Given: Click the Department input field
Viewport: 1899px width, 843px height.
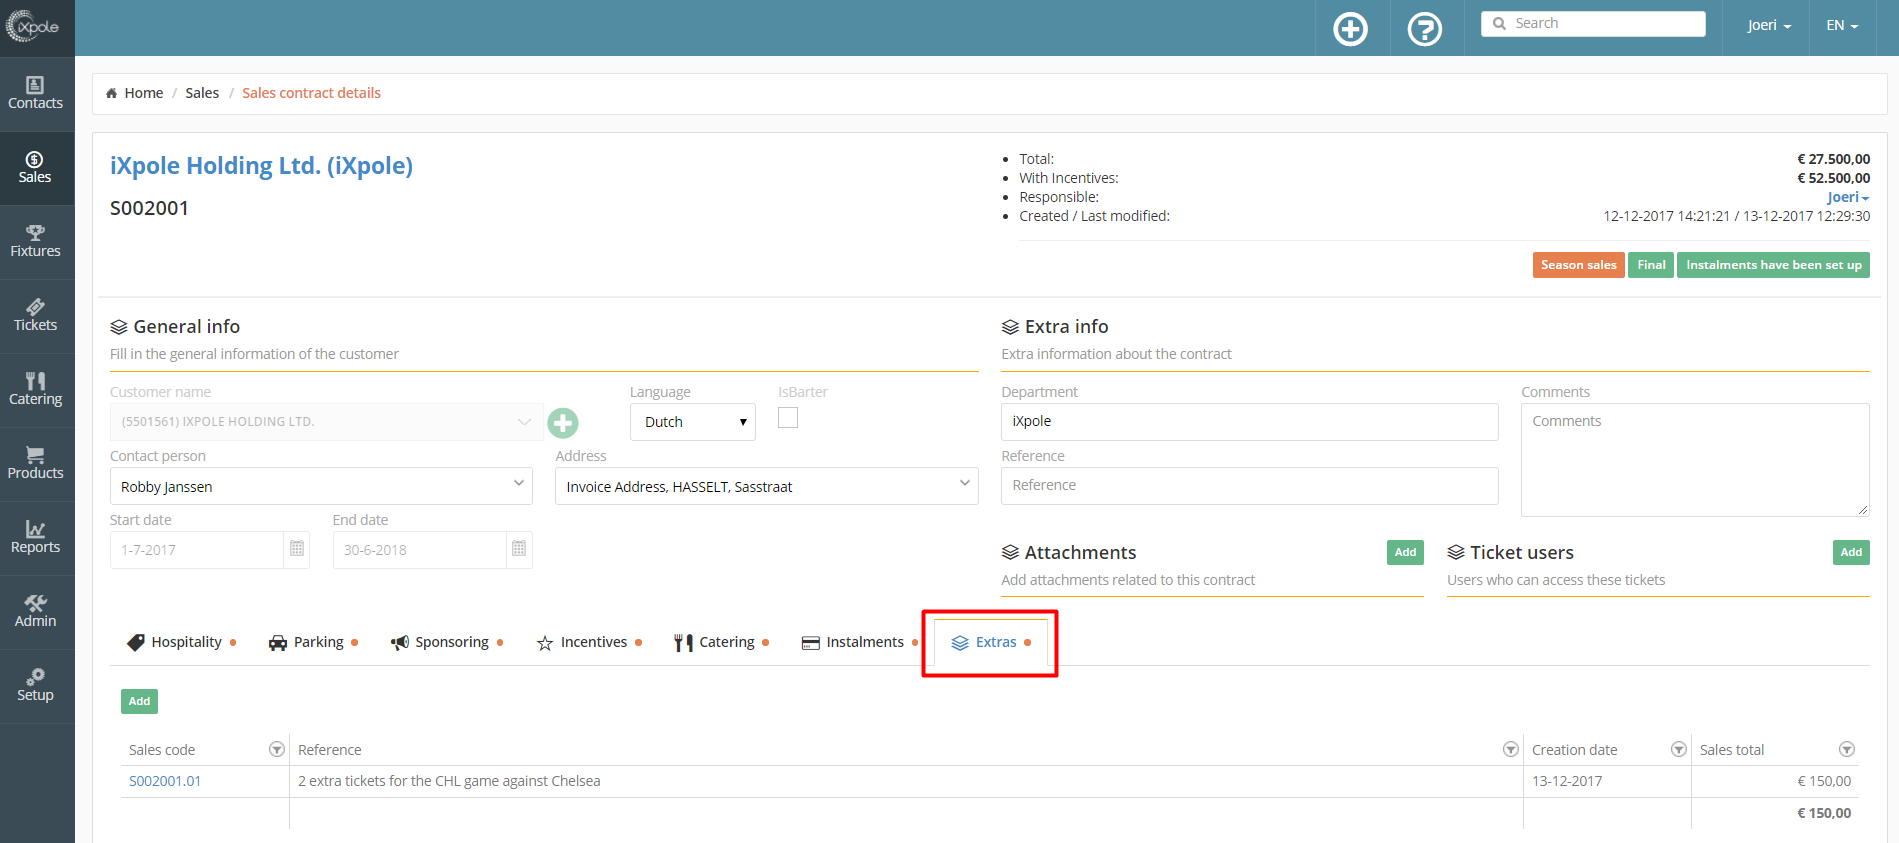Looking at the screenshot, I should [1249, 421].
